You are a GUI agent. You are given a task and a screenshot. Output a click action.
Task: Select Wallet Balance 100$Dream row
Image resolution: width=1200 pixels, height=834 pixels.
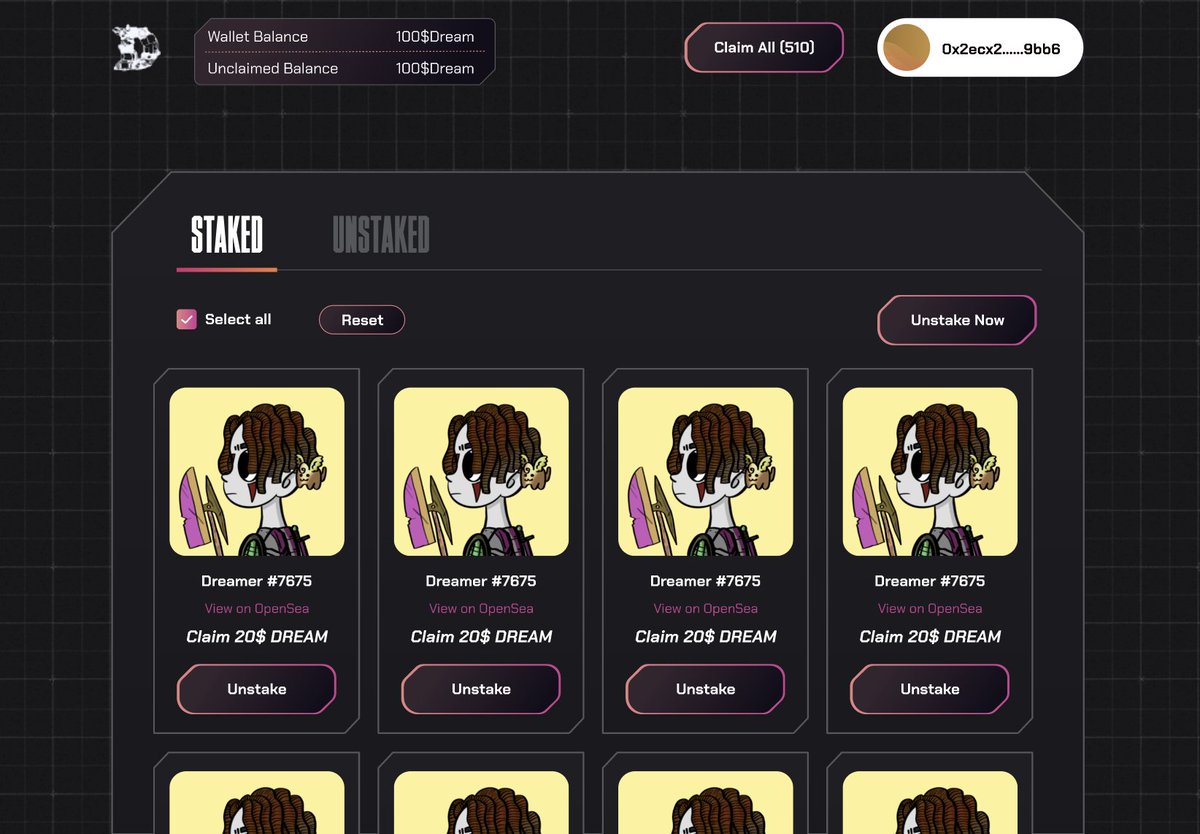pos(340,36)
